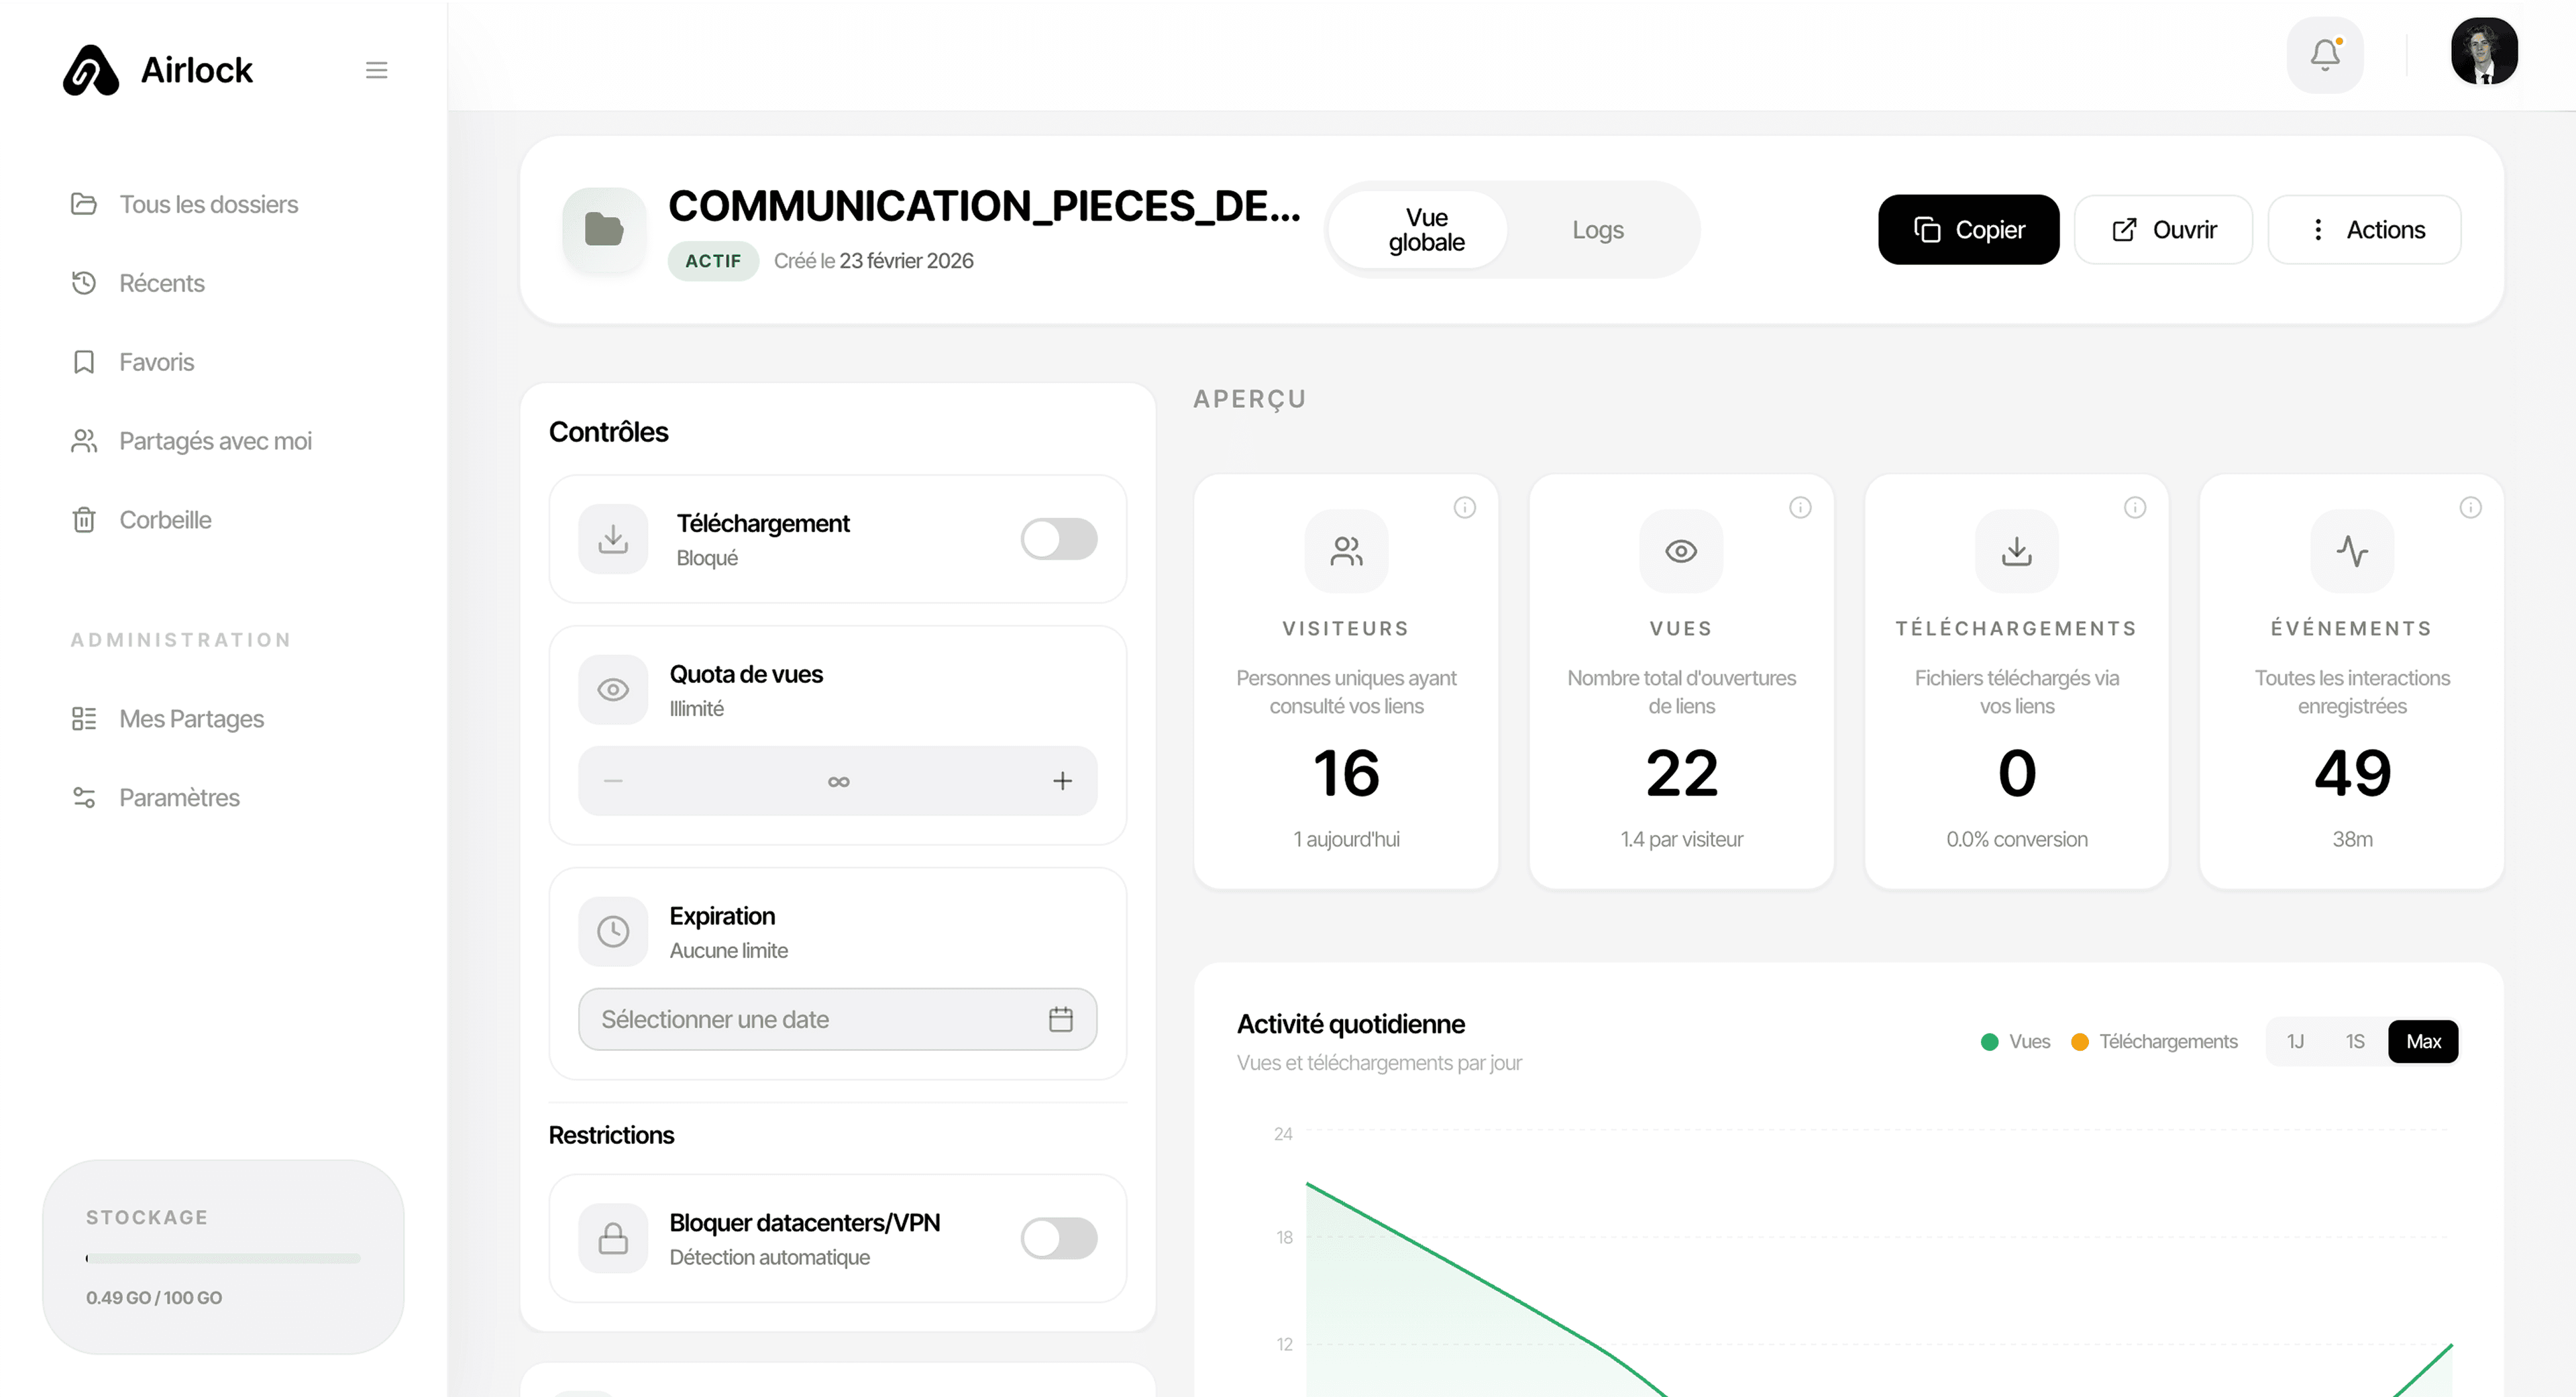Open Mes Partages under Administration
Viewport: 2576px width, 1397px height.
191,718
